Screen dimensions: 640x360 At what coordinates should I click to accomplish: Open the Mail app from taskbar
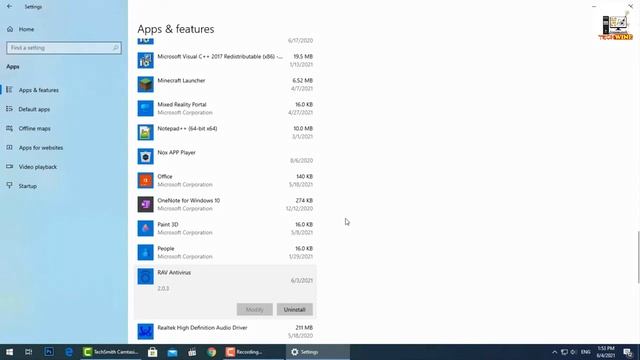click(172, 352)
